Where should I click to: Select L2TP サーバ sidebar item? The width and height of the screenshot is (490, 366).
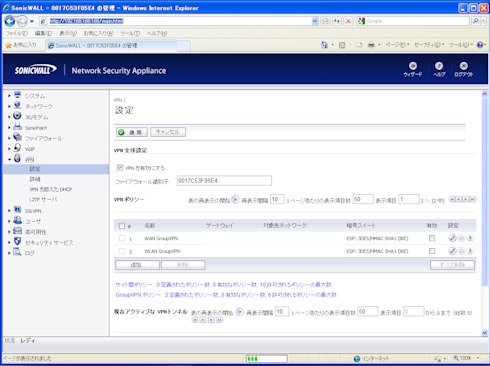tap(43, 199)
